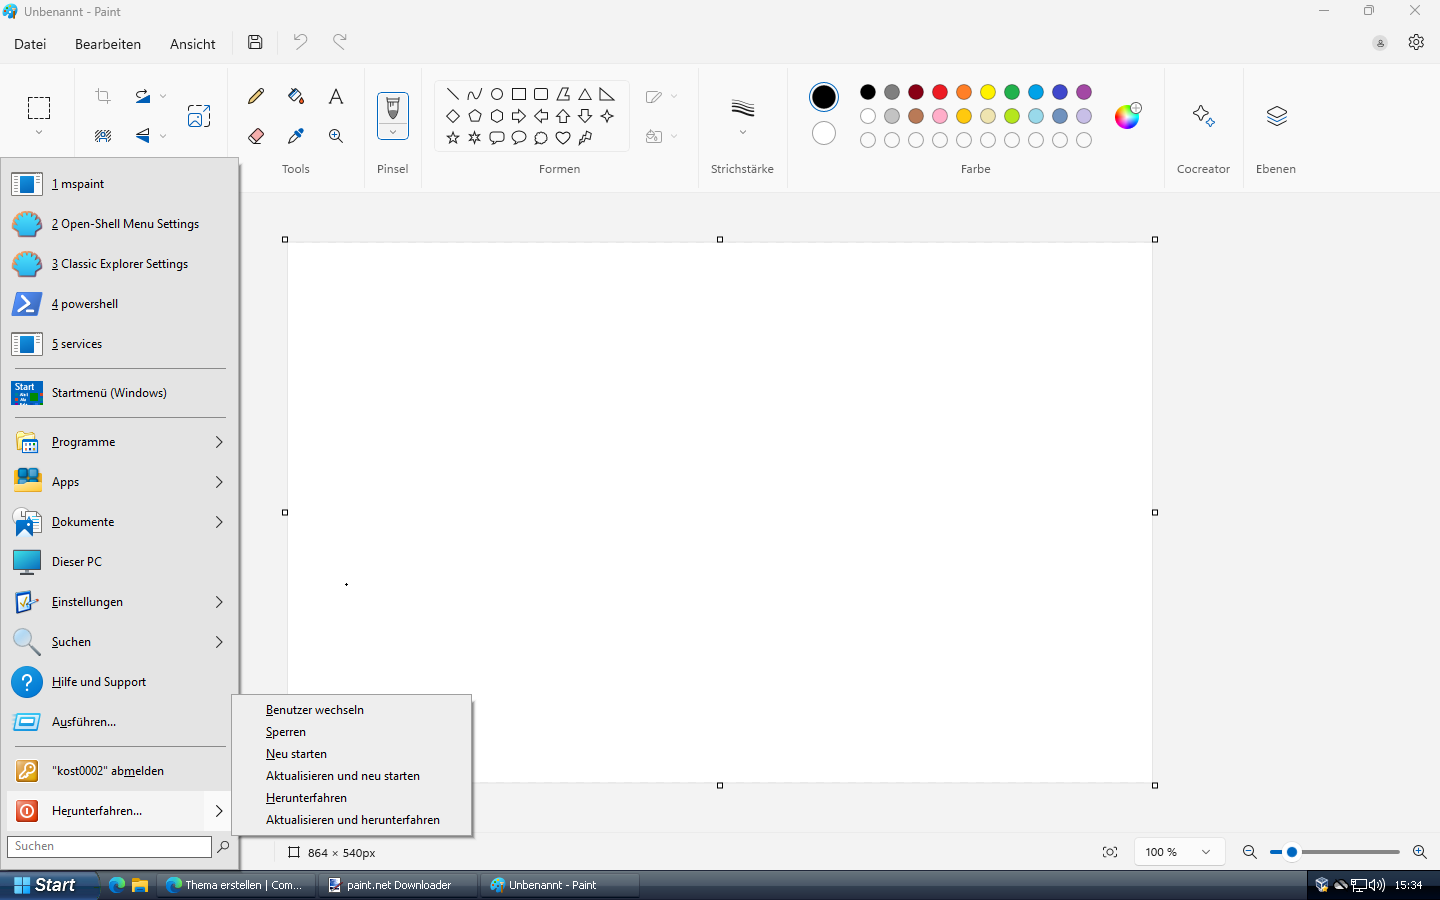Click the Save icon in the title bar
Screen dimensions: 1440x900
pyautogui.click(x=254, y=42)
